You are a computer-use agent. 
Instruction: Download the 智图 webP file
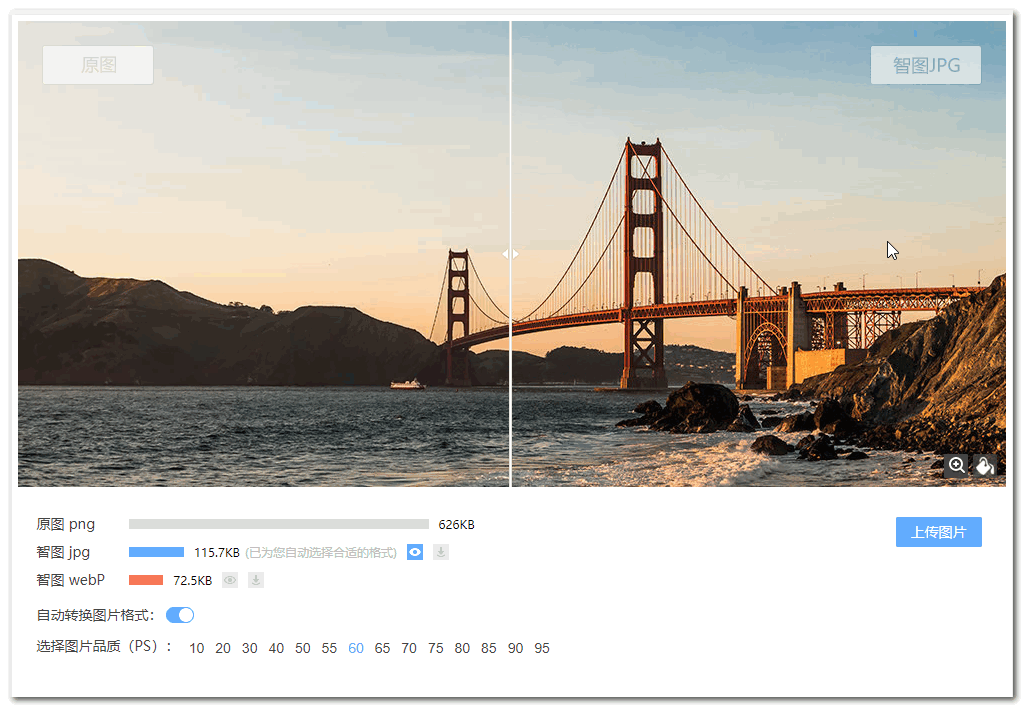pos(256,580)
